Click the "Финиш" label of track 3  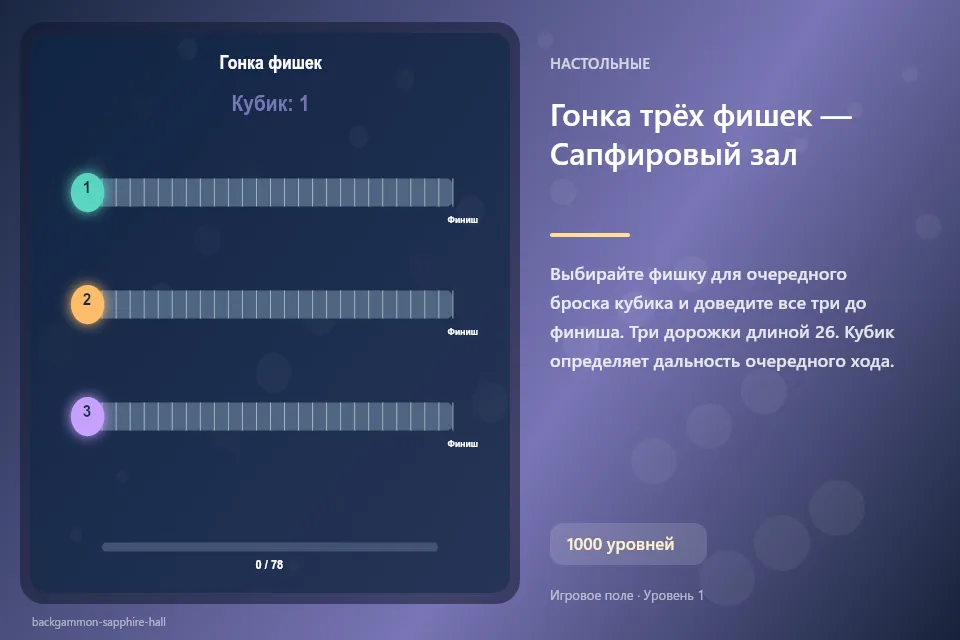tap(462, 444)
